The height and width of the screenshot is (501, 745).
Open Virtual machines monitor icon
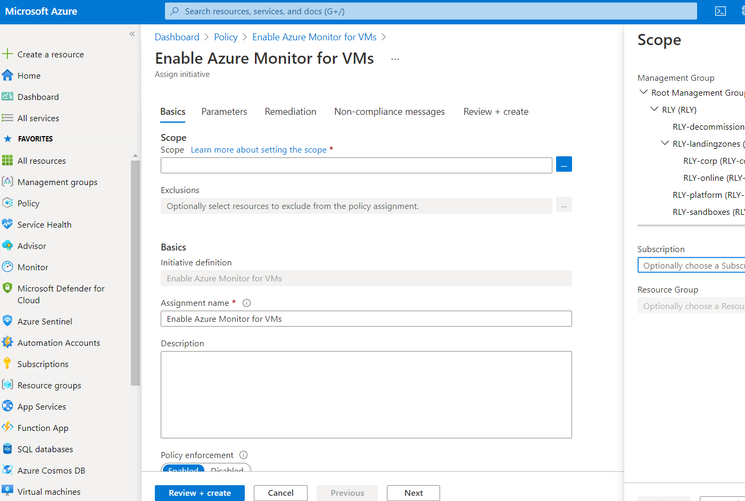[x=7, y=491]
